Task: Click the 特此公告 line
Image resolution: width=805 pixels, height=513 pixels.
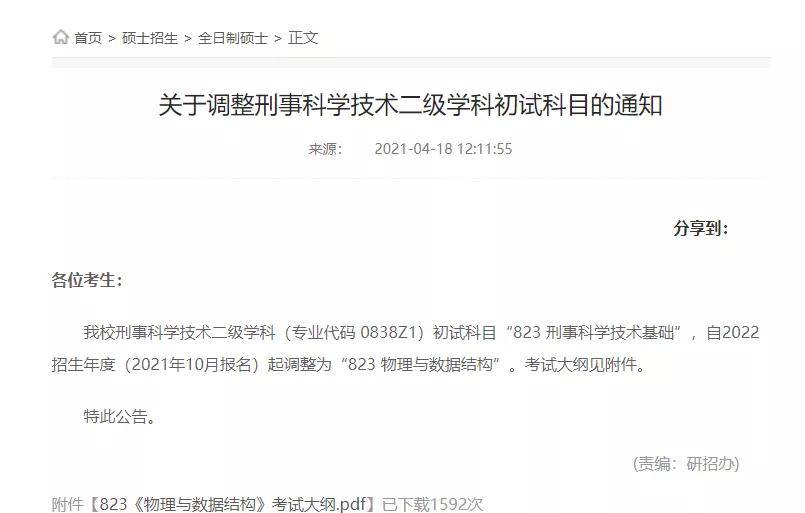Action: [120, 416]
